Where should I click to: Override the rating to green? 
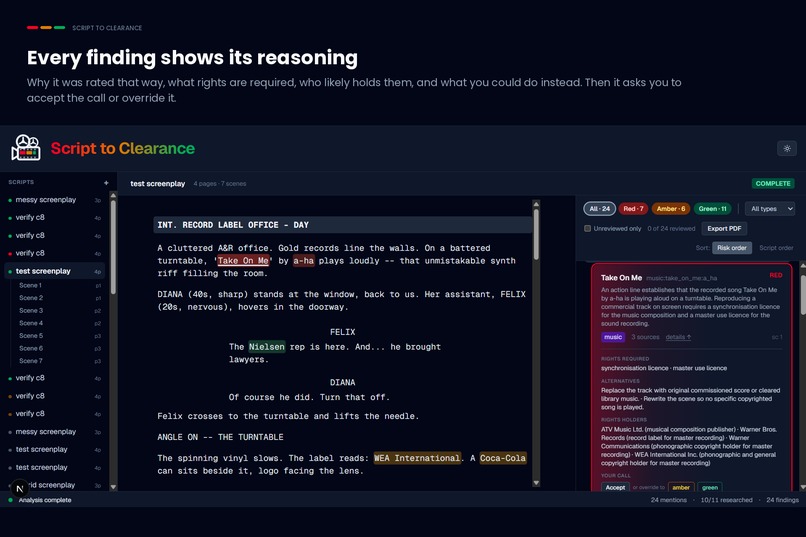[710, 487]
